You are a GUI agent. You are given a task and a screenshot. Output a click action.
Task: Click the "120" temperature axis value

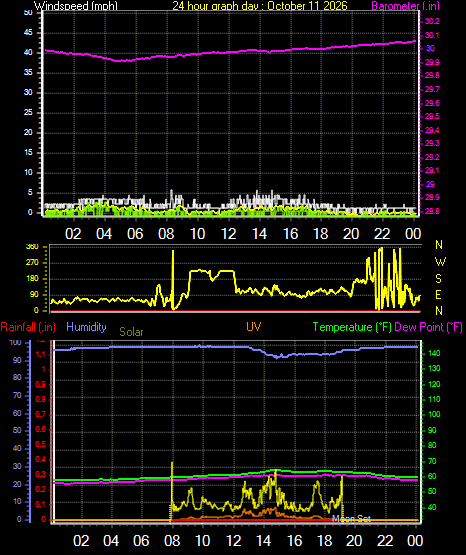[x=434, y=384]
